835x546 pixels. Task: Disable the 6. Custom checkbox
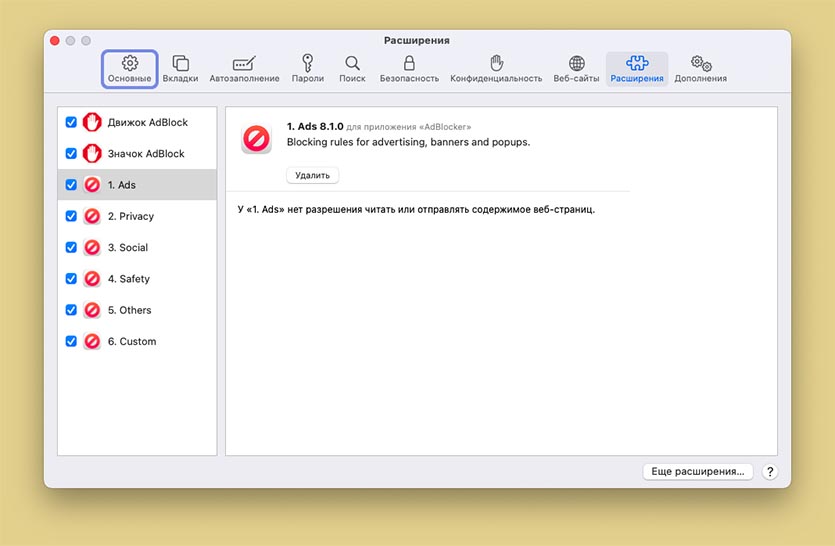tap(71, 341)
